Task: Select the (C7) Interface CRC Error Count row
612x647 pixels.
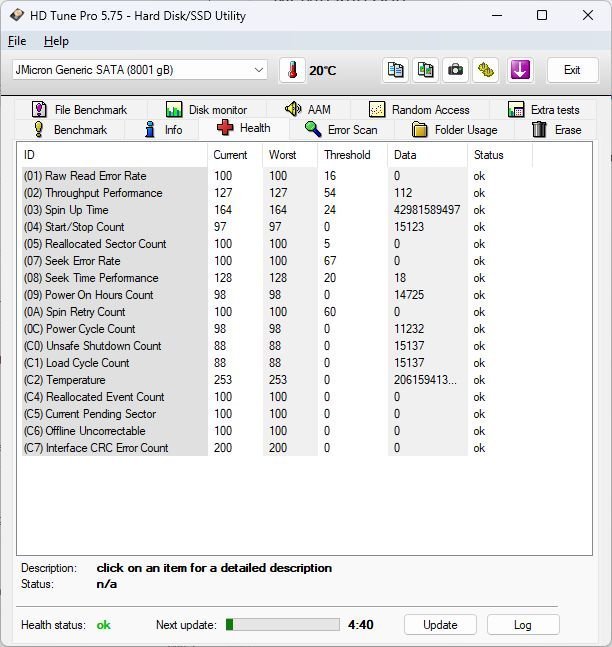Action: point(276,448)
